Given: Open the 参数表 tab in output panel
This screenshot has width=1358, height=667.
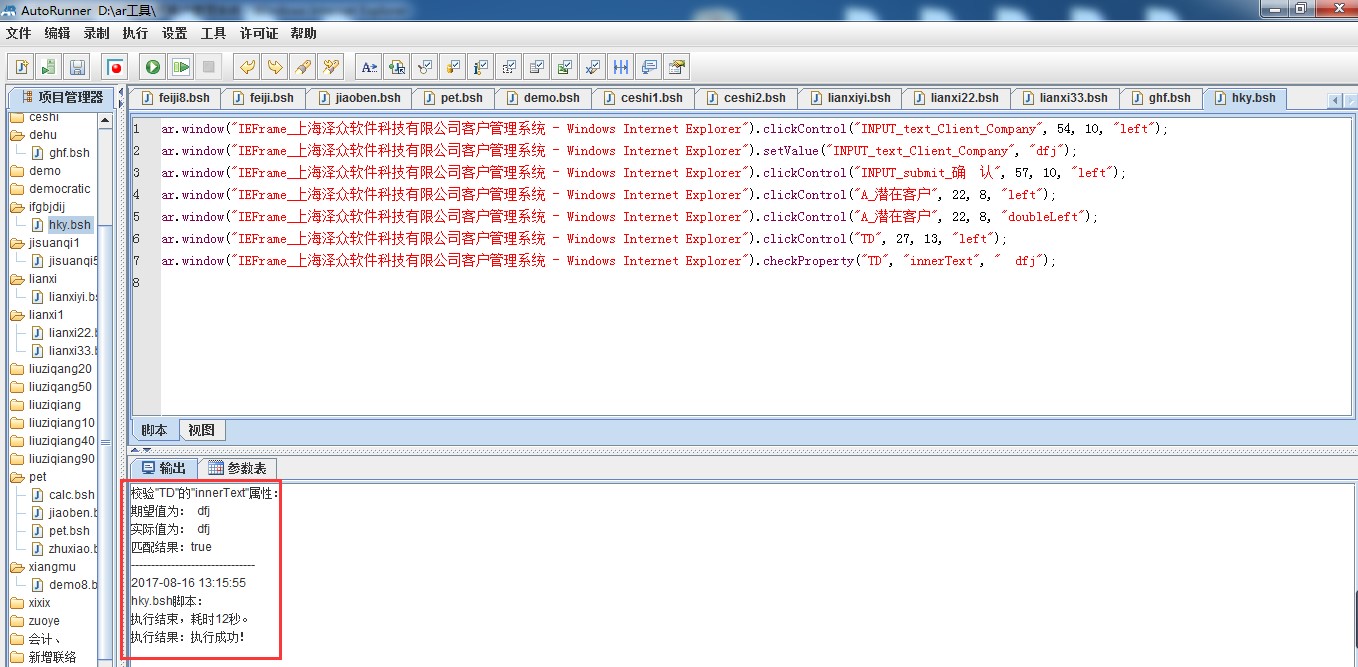Looking at the screenshot, I should pos(237,468).
